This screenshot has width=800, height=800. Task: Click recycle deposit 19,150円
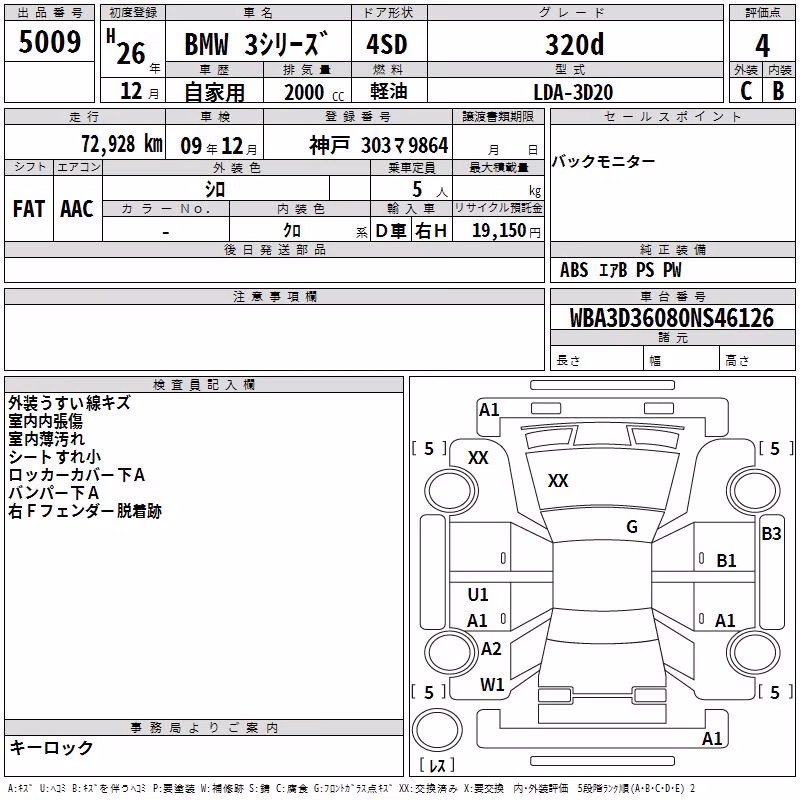(506, 231)
